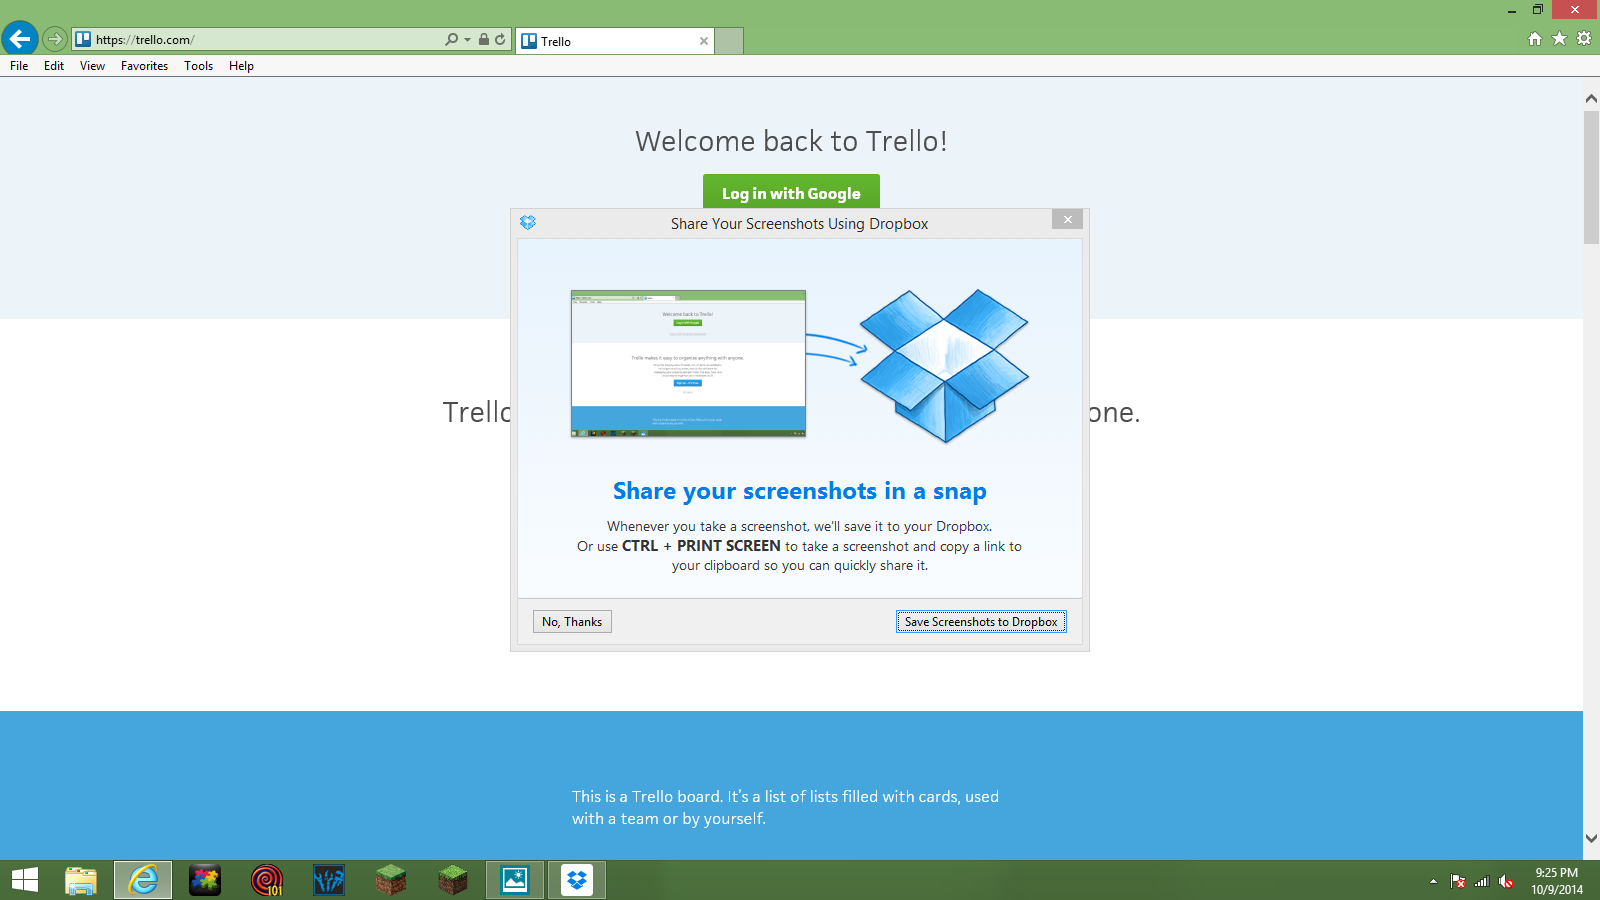Show hidden system tray icons arrow
This screenshot has height=900, width=1600.
pyautogui.click(x=1433, y=881)
